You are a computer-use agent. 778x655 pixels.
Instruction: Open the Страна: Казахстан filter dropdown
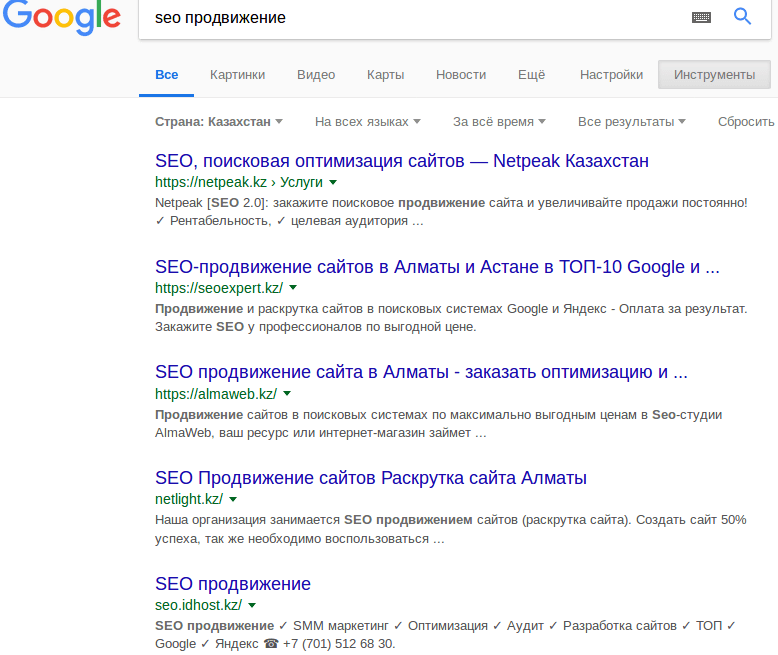pyautogui.click(x=219, y=122)
